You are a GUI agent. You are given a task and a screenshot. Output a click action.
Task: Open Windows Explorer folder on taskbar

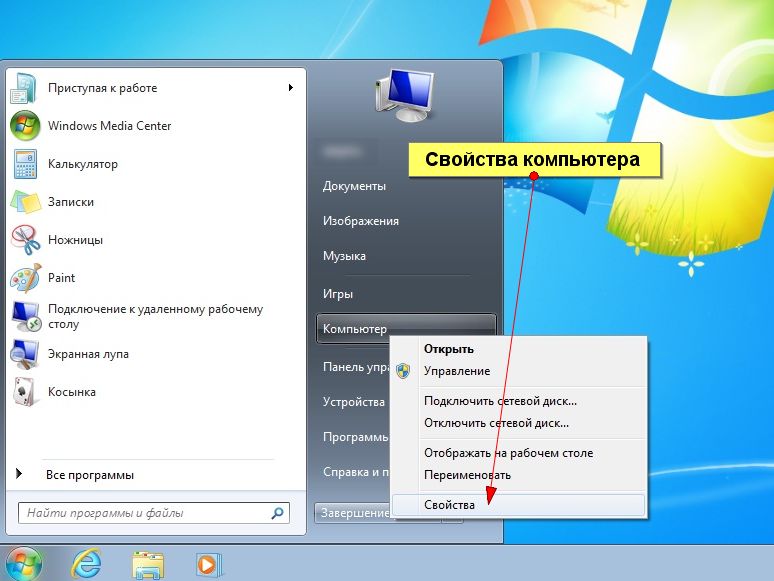tap(148, 563)
